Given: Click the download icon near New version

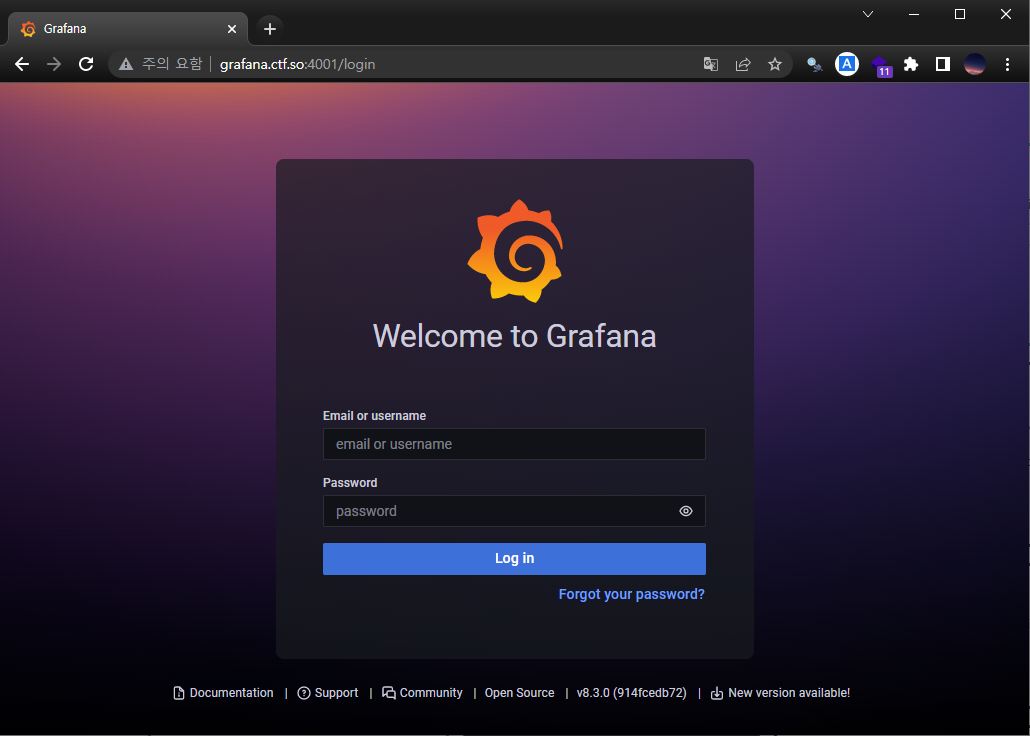Looking at the screenshot, I should [717, 693].
